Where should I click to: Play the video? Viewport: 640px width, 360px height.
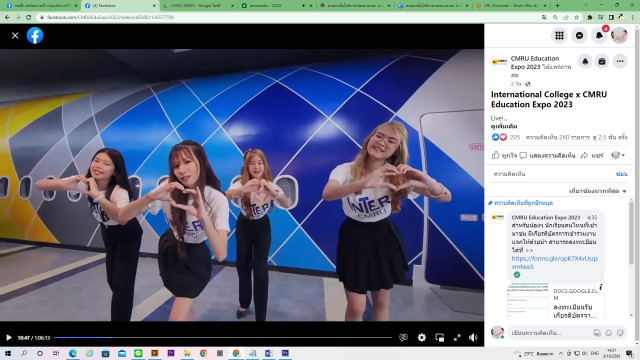click(x=9, y=338)
